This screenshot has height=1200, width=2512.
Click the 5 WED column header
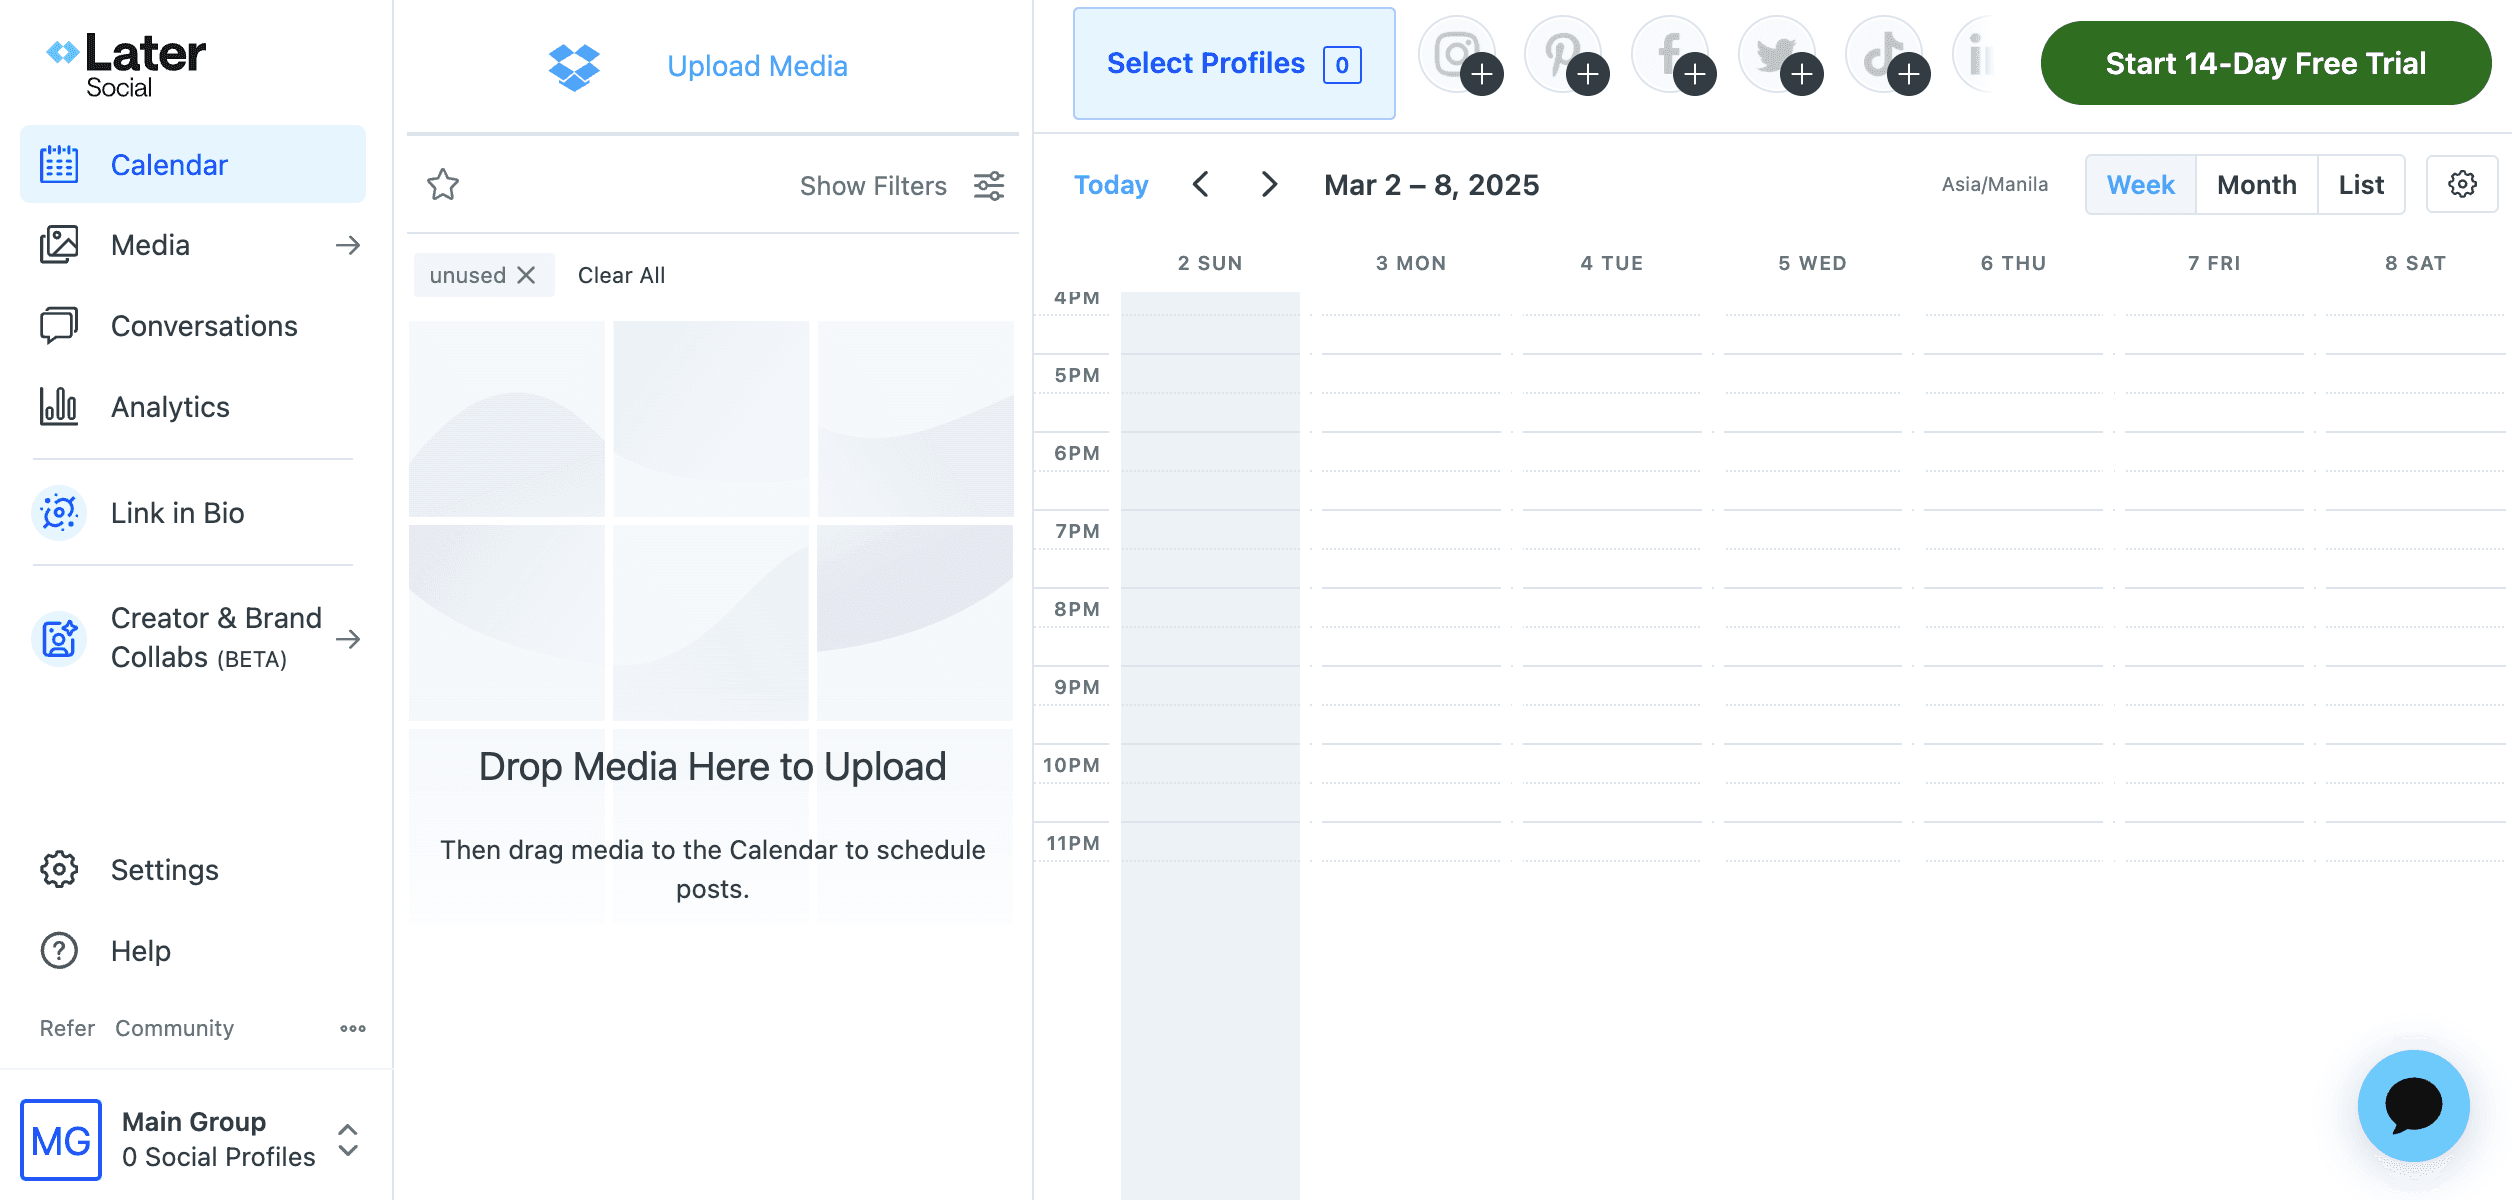click(x=1812, y=263)
